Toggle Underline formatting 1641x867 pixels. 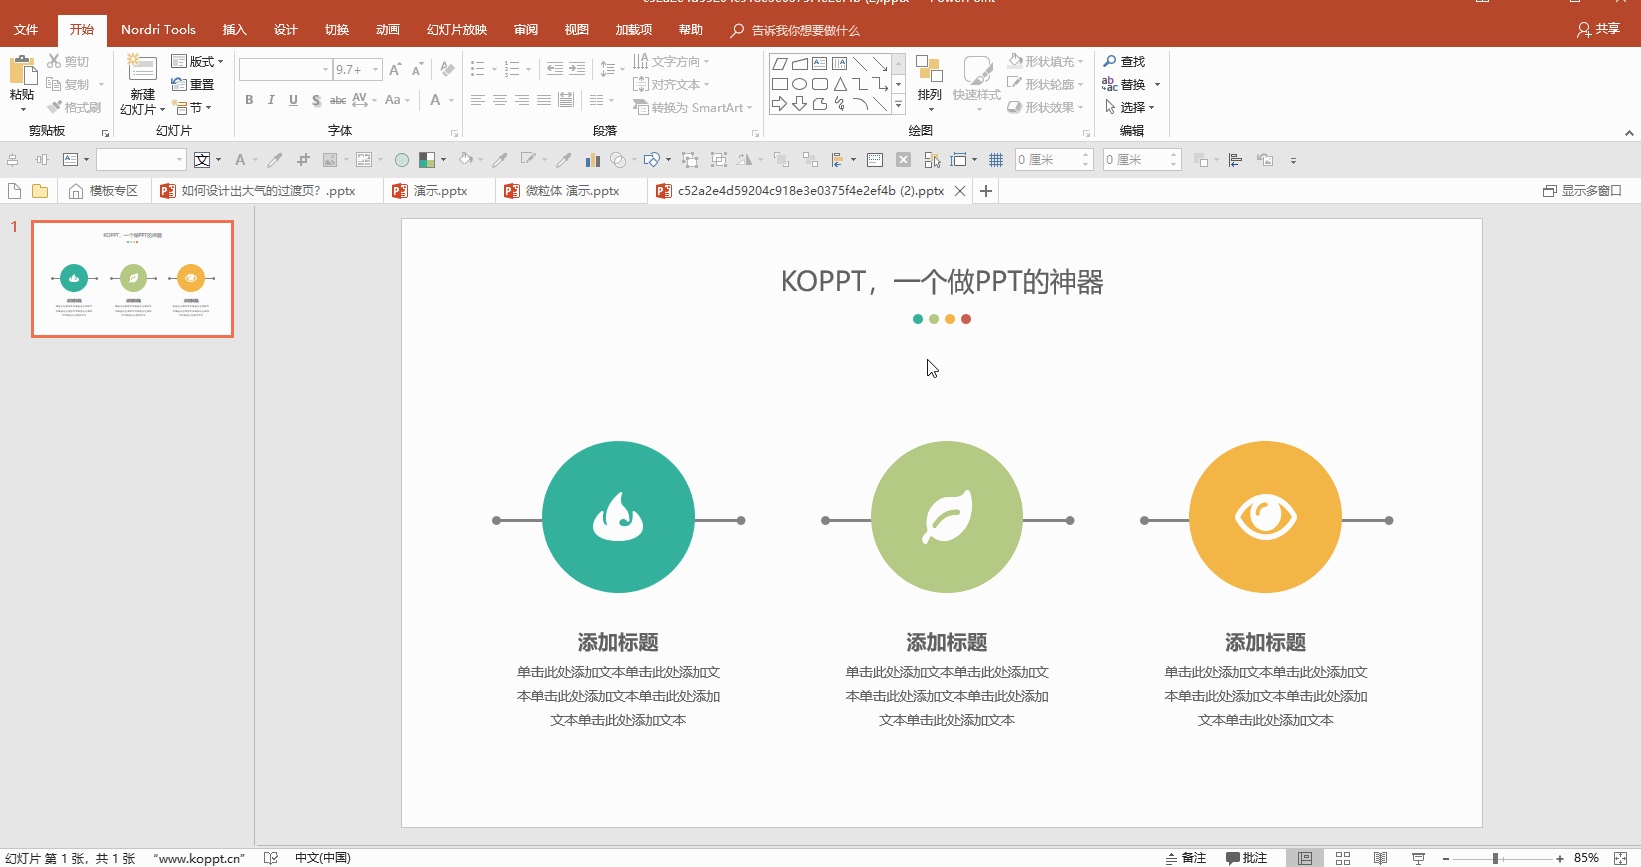tap(293, 100)
